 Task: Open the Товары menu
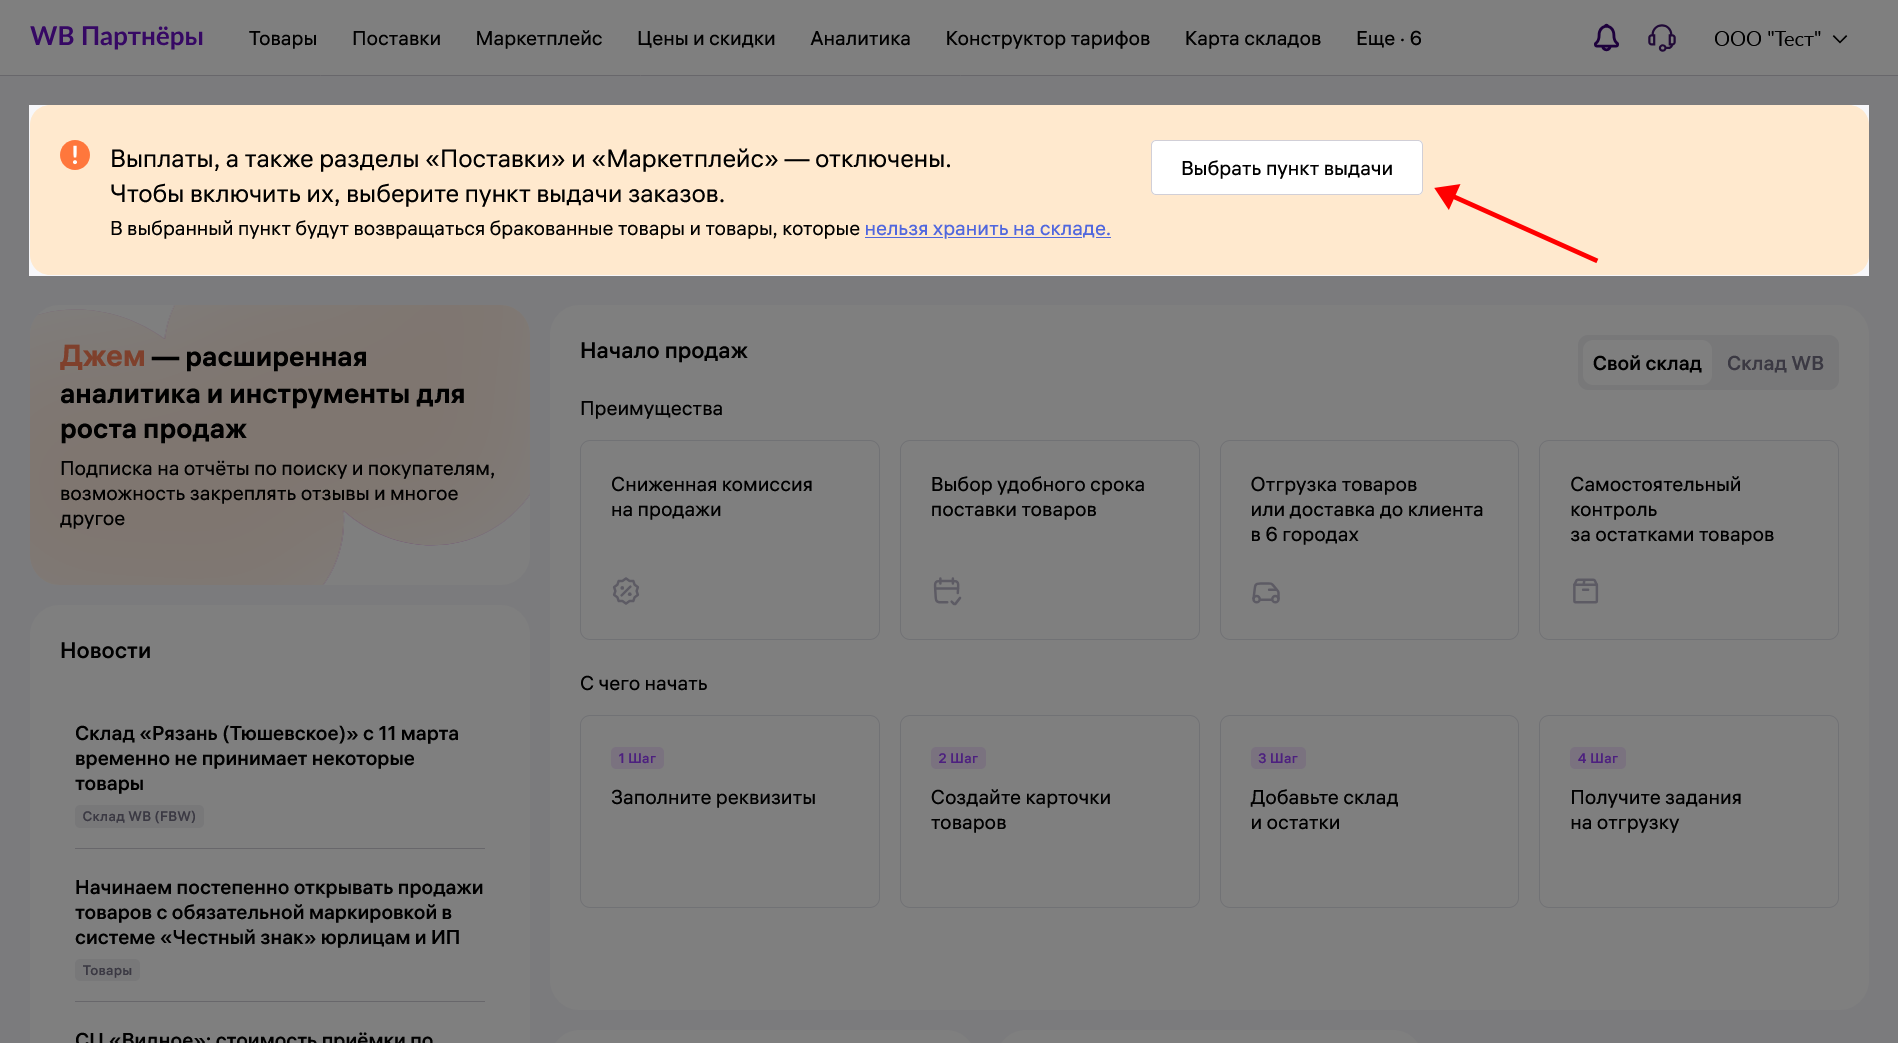(283, 38)
